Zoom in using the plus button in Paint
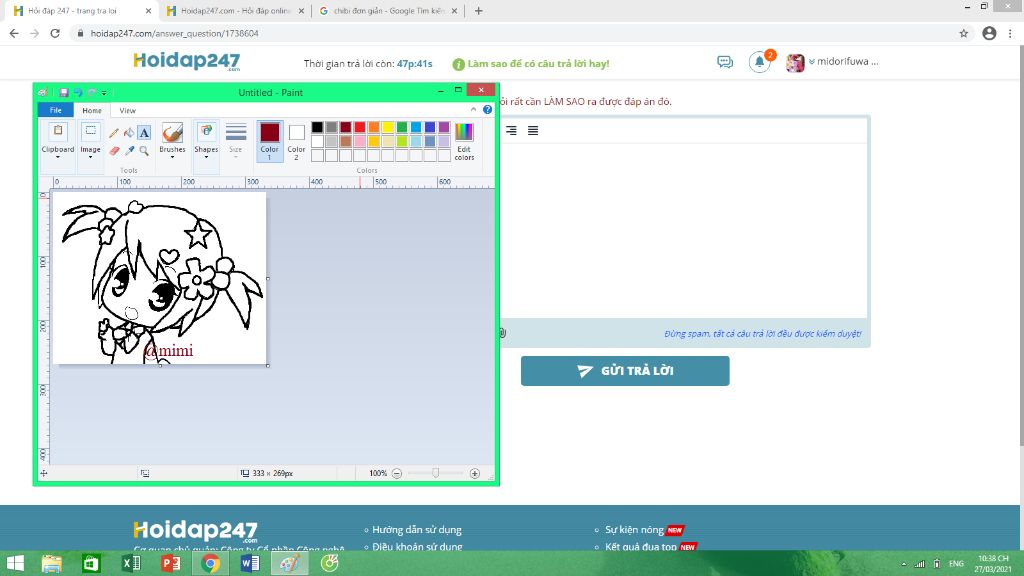 click(475, 473)
